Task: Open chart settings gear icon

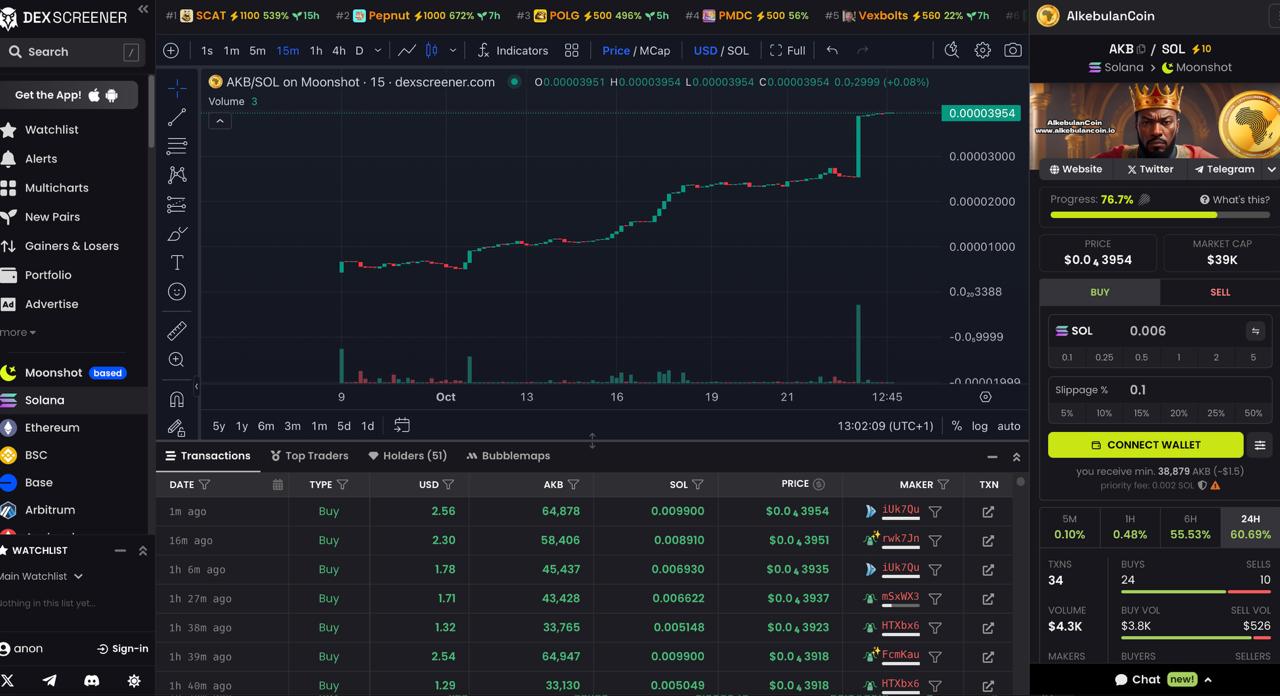Action: [983, 50]
